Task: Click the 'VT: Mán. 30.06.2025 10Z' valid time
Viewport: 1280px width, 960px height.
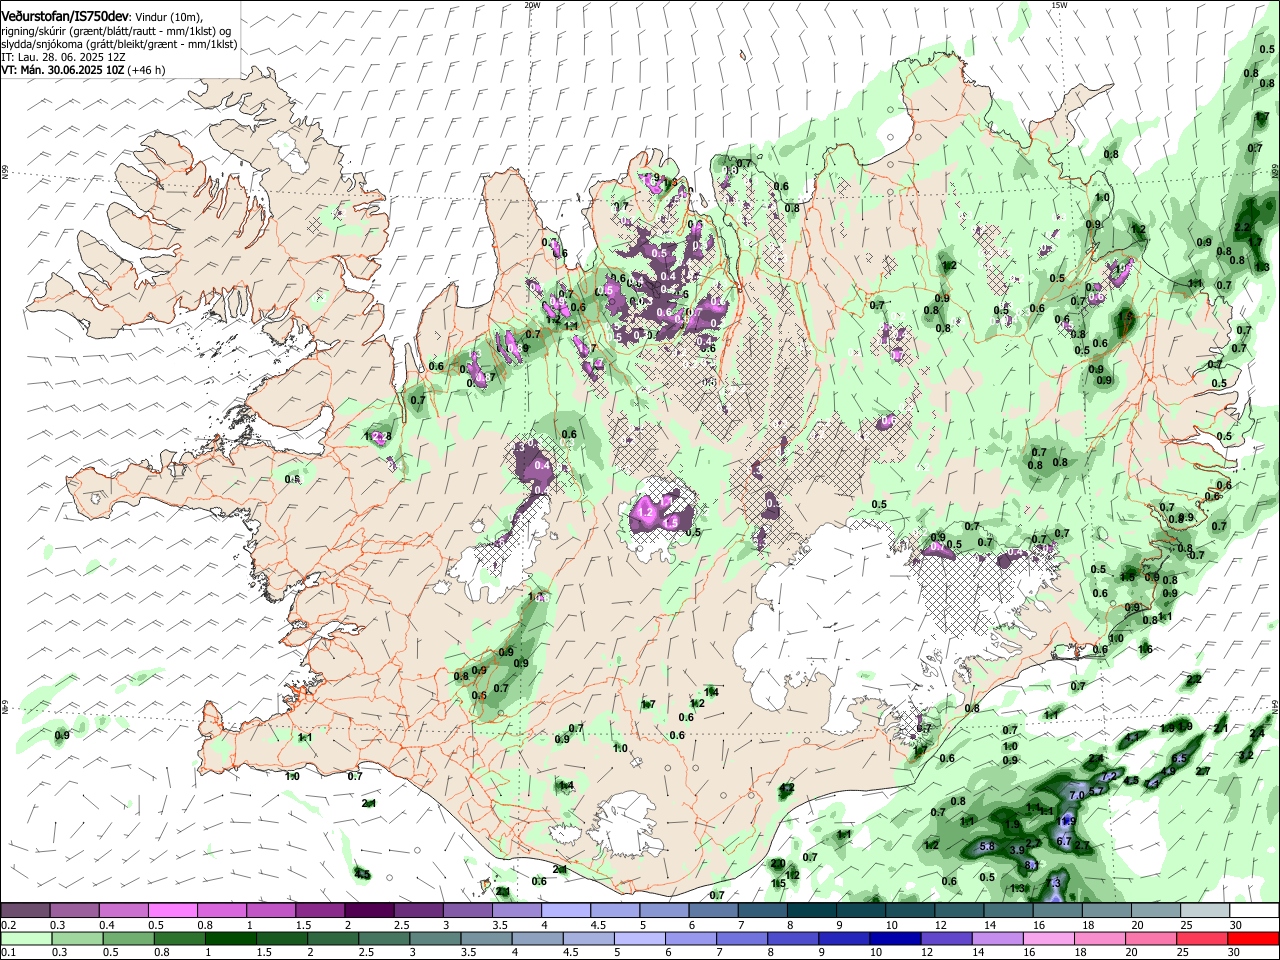Action: pos(64,71)
